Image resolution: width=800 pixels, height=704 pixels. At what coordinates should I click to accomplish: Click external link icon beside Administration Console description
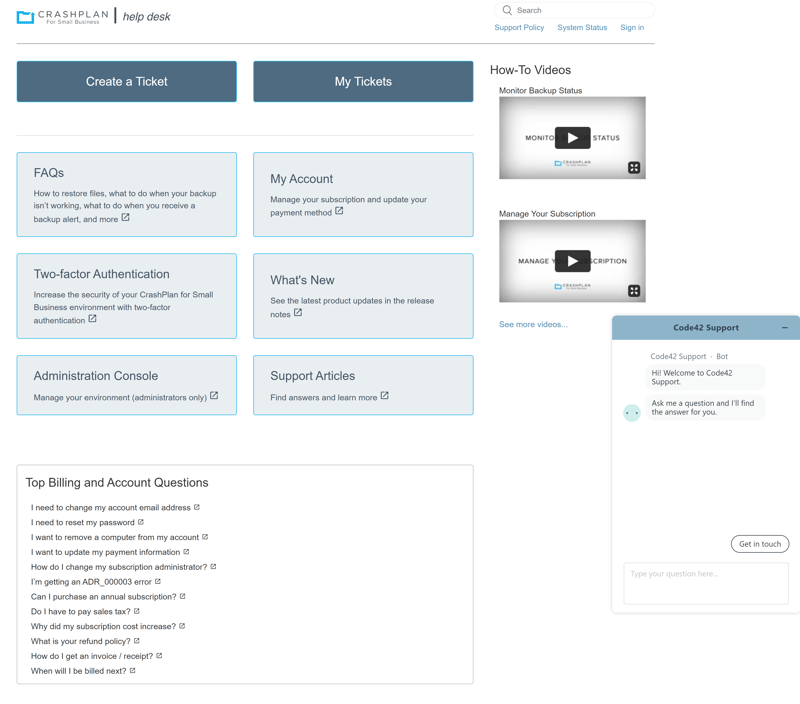[214, 395]
